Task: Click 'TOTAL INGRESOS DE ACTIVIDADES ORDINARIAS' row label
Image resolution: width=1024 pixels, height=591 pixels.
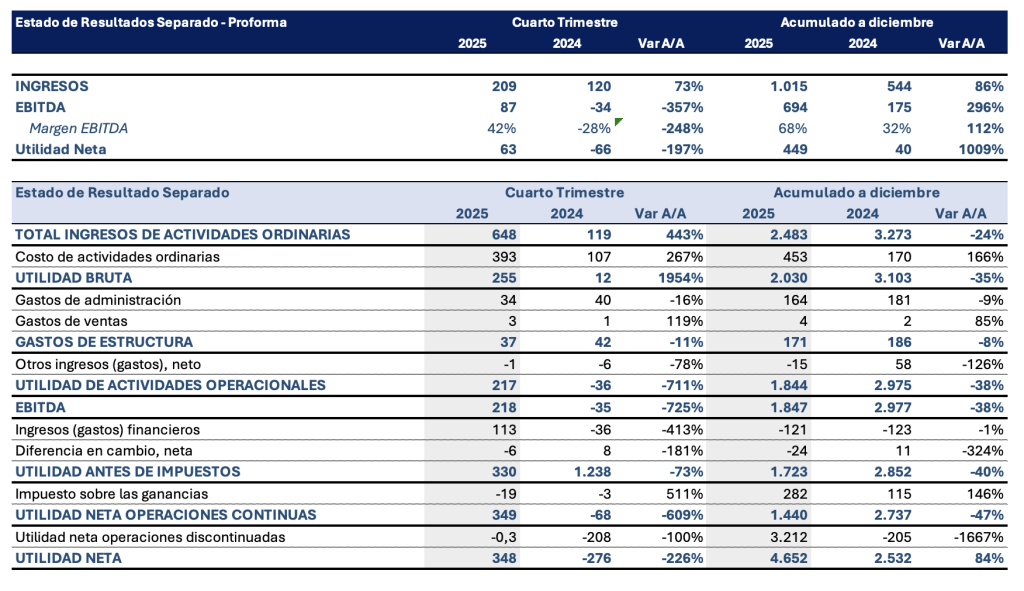Action: tap(182, 234)
